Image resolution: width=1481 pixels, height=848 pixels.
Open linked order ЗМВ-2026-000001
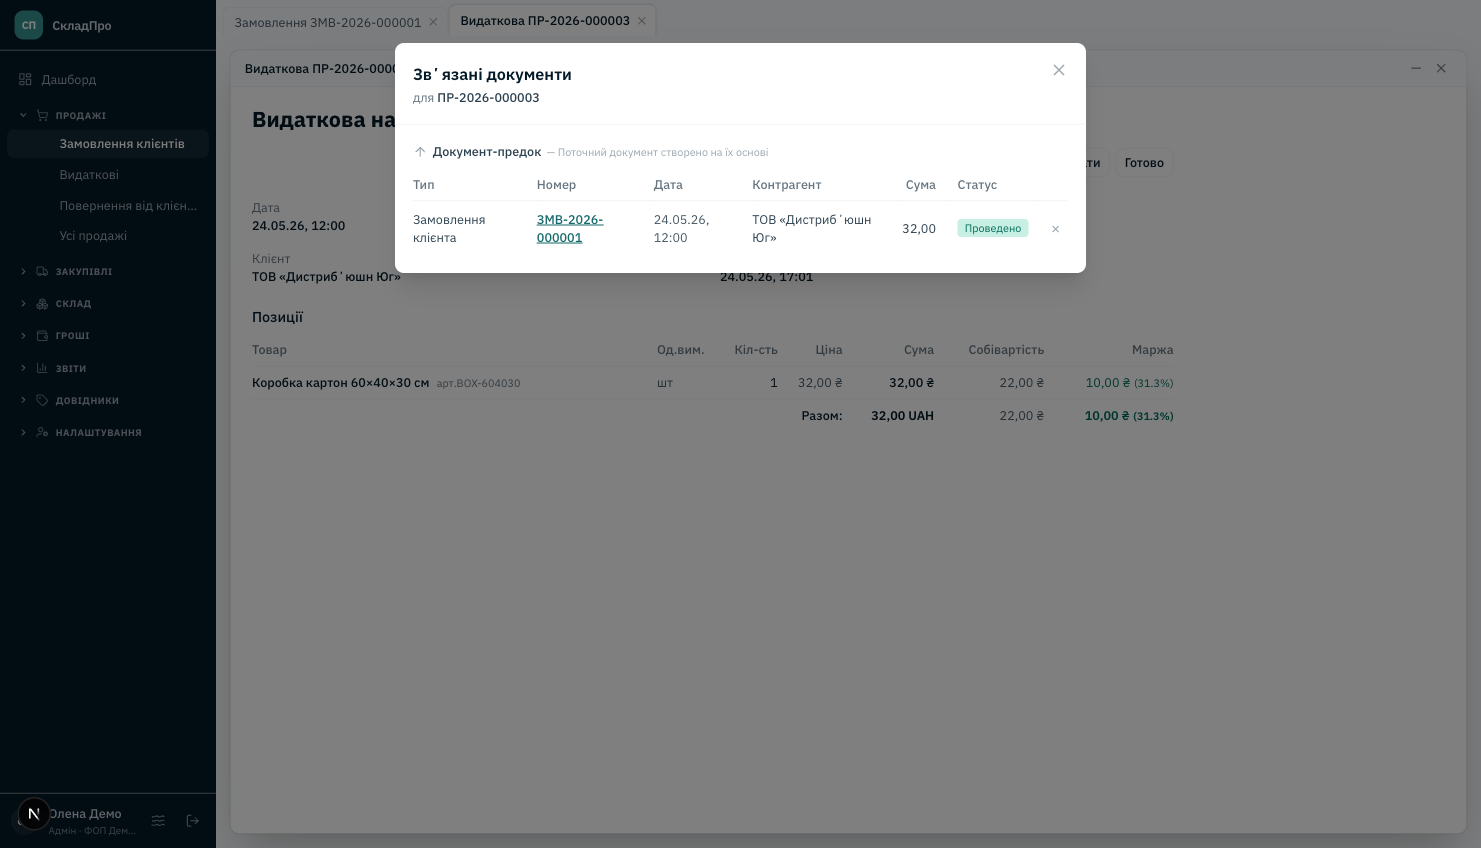point(570,229)
